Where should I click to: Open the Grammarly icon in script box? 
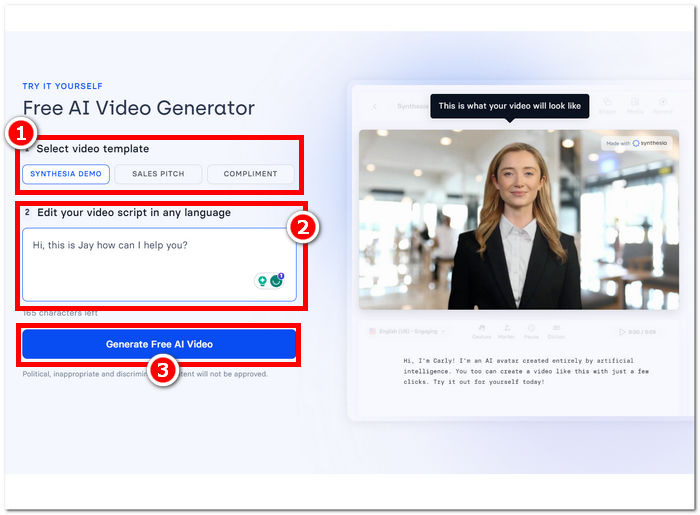277,280
